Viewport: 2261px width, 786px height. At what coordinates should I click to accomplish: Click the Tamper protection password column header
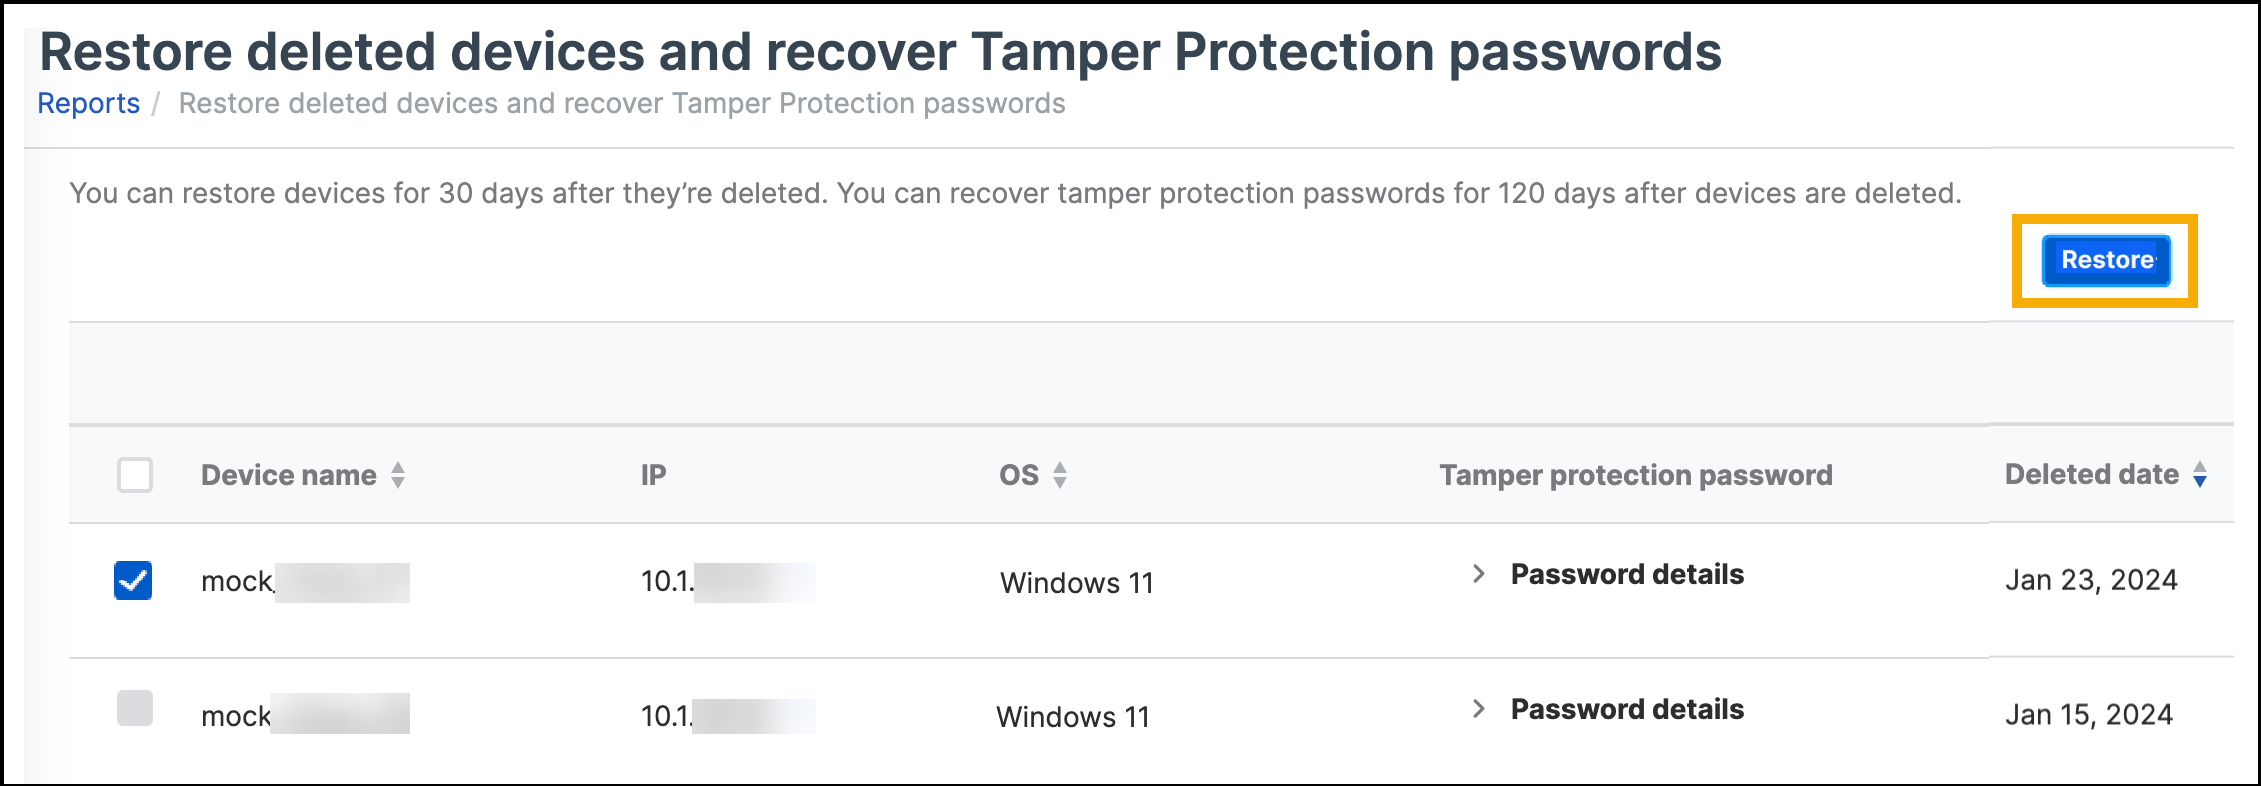[1635, 475]
